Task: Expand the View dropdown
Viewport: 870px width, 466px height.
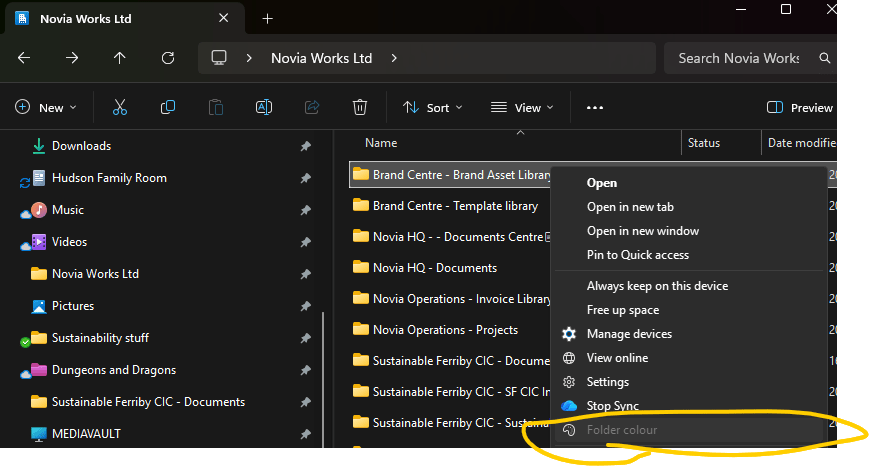Action: (520, 107)
